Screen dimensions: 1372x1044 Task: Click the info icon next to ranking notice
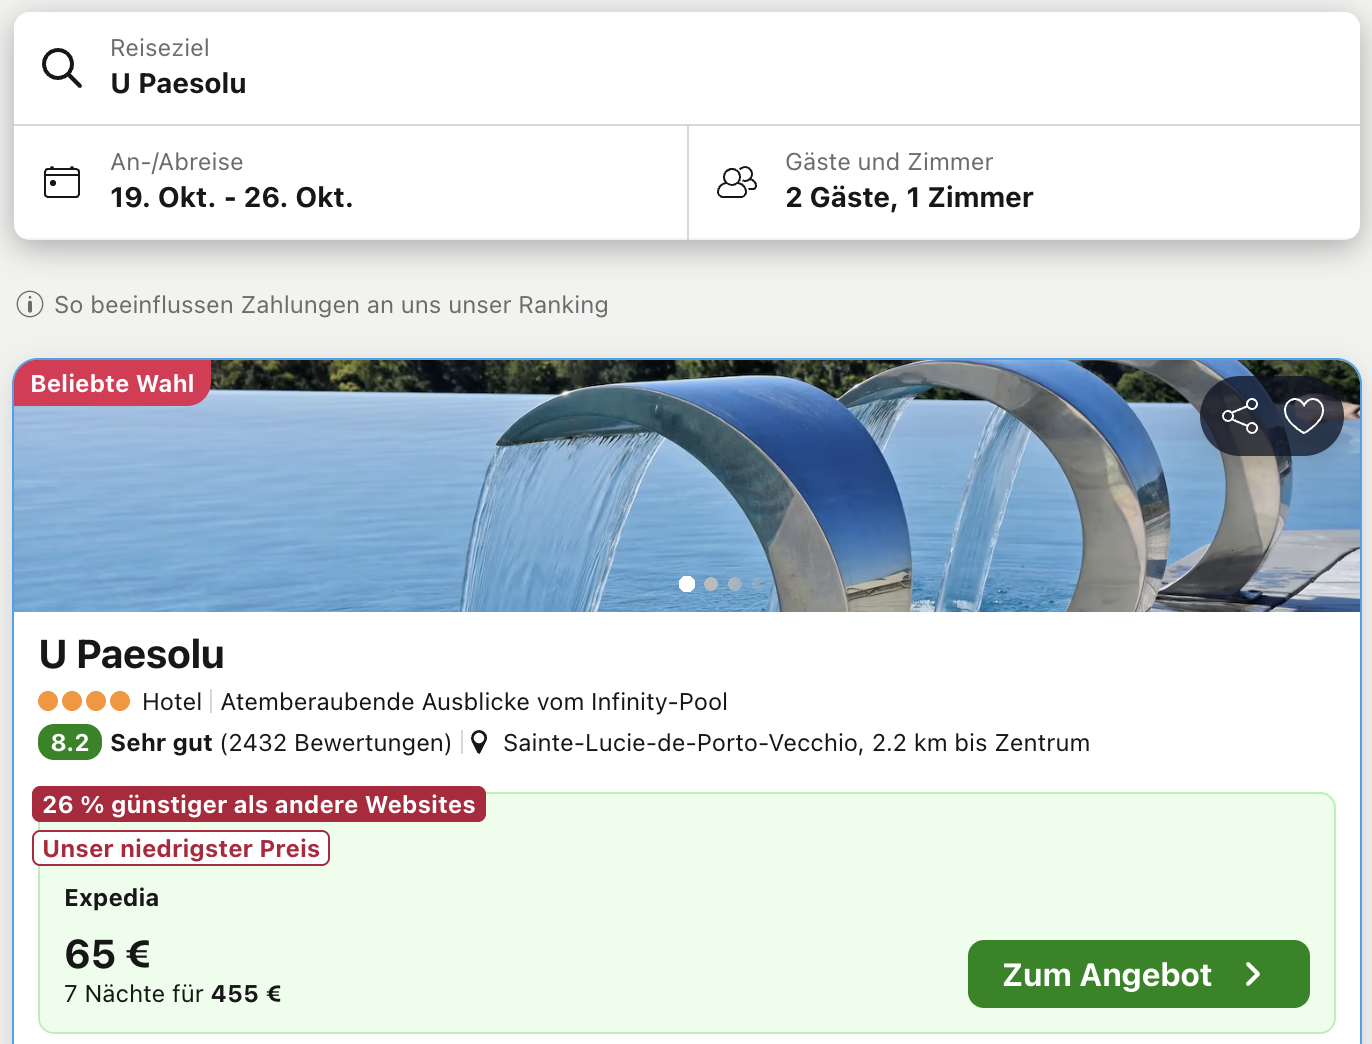(30, 304)
